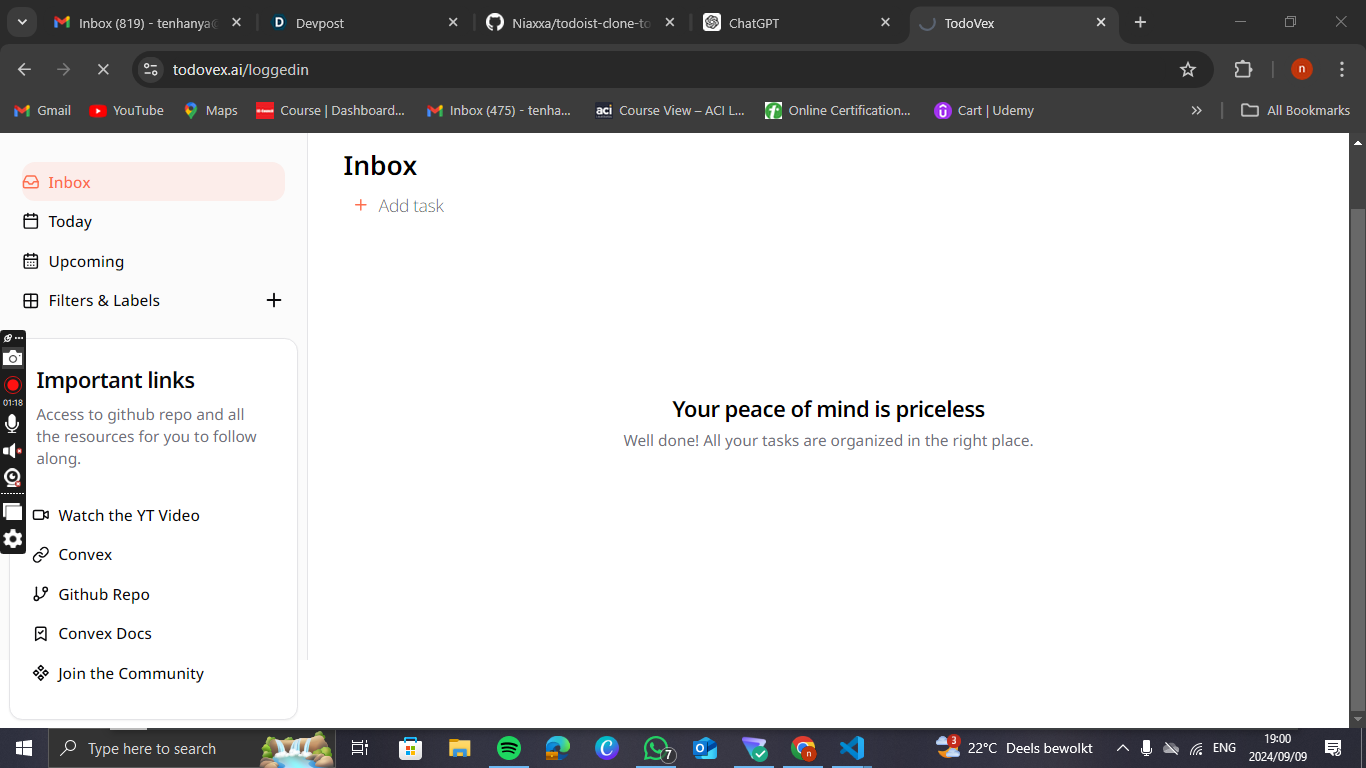Viewport: 1366px width, 768px height.
Task: Open File Explorer from taskbar
Action: click(459, 748)
